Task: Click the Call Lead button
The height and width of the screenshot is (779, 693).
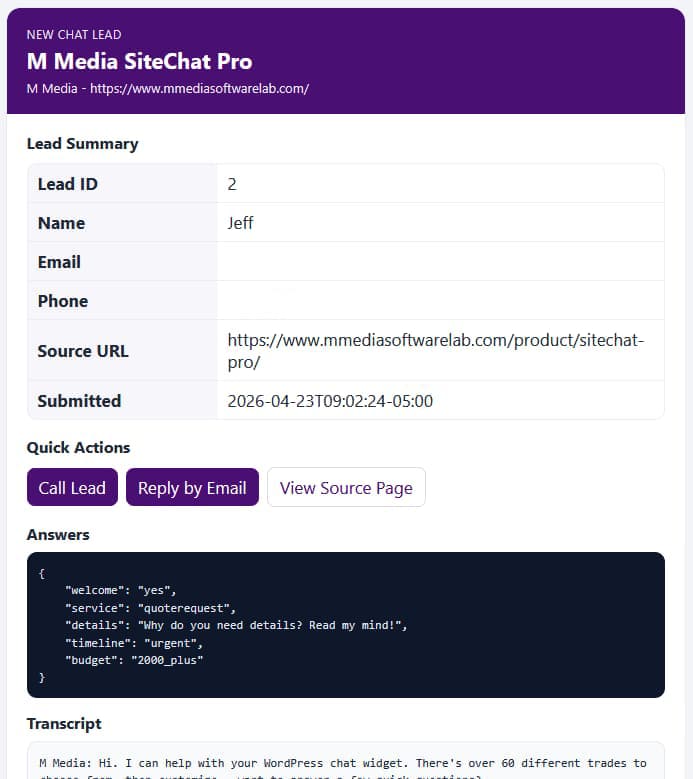Action: pyautogui.click(x=72, y=487)
